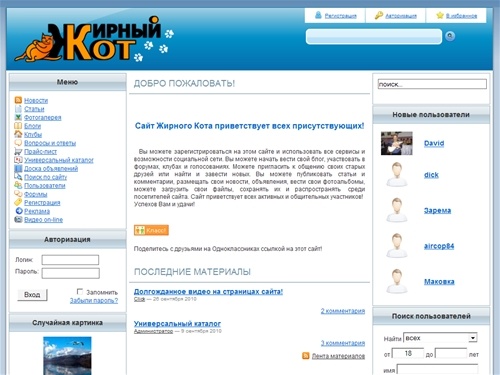Focus the sidebar поиск... field
Screen dimensions: 500x375
[x=432, y=84]
